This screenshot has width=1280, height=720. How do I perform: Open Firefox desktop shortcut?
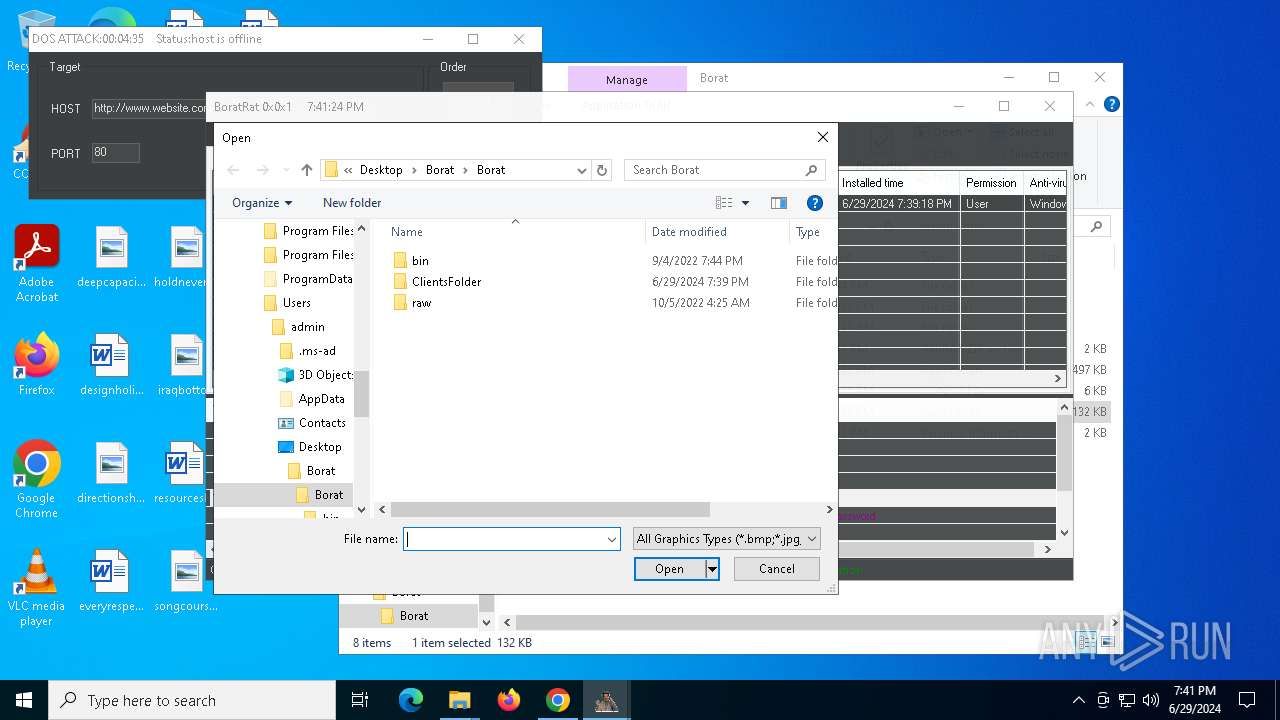[37, 364]
